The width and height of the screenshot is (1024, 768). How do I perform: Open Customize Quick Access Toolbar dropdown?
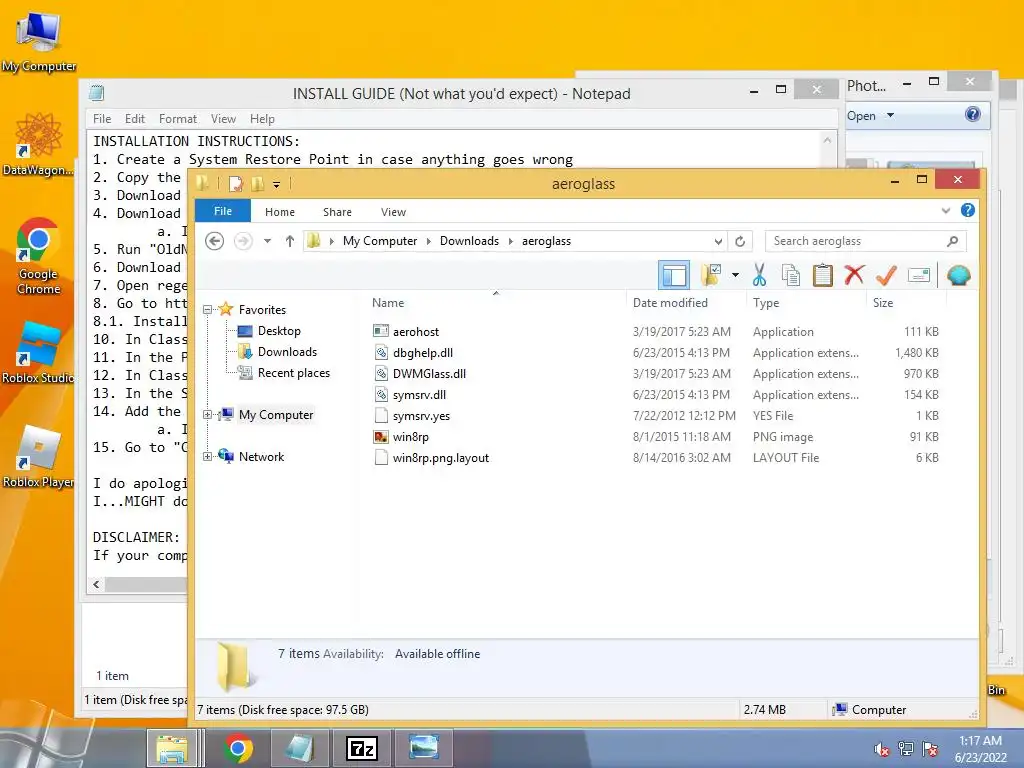click(x=277, y=185)
